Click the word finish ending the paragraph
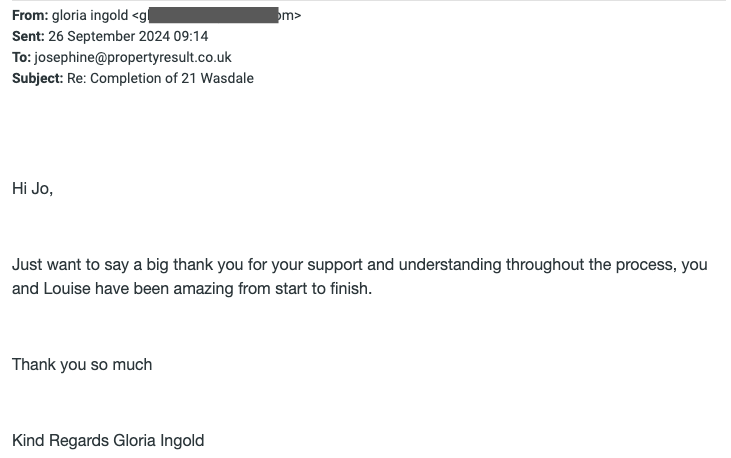 click(x=349, y=289)
